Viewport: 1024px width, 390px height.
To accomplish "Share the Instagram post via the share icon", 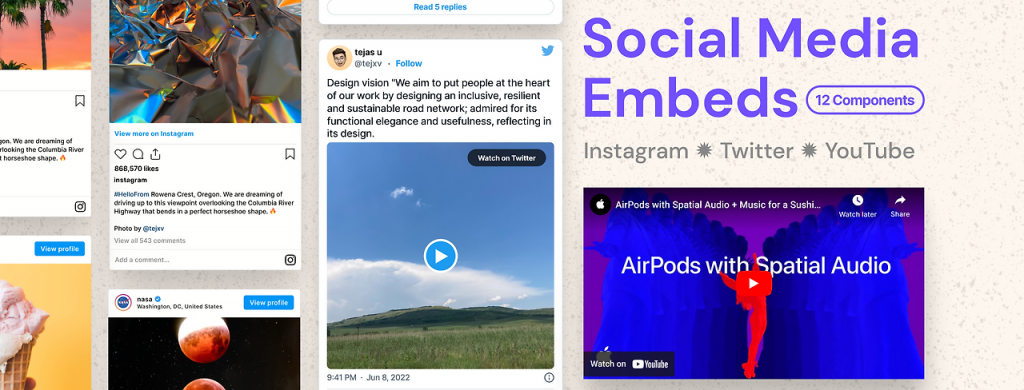I will [155, 154].
